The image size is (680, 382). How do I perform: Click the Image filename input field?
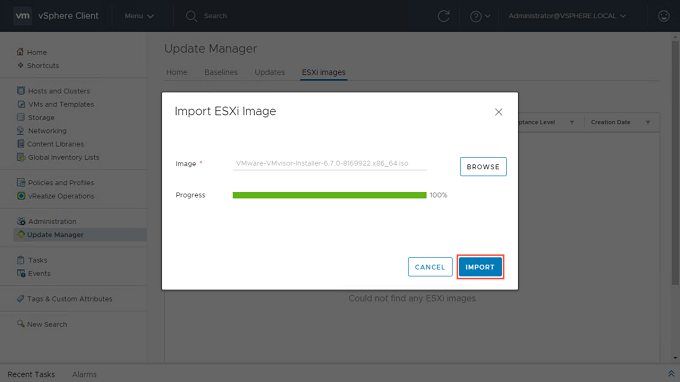coord(330,163)
